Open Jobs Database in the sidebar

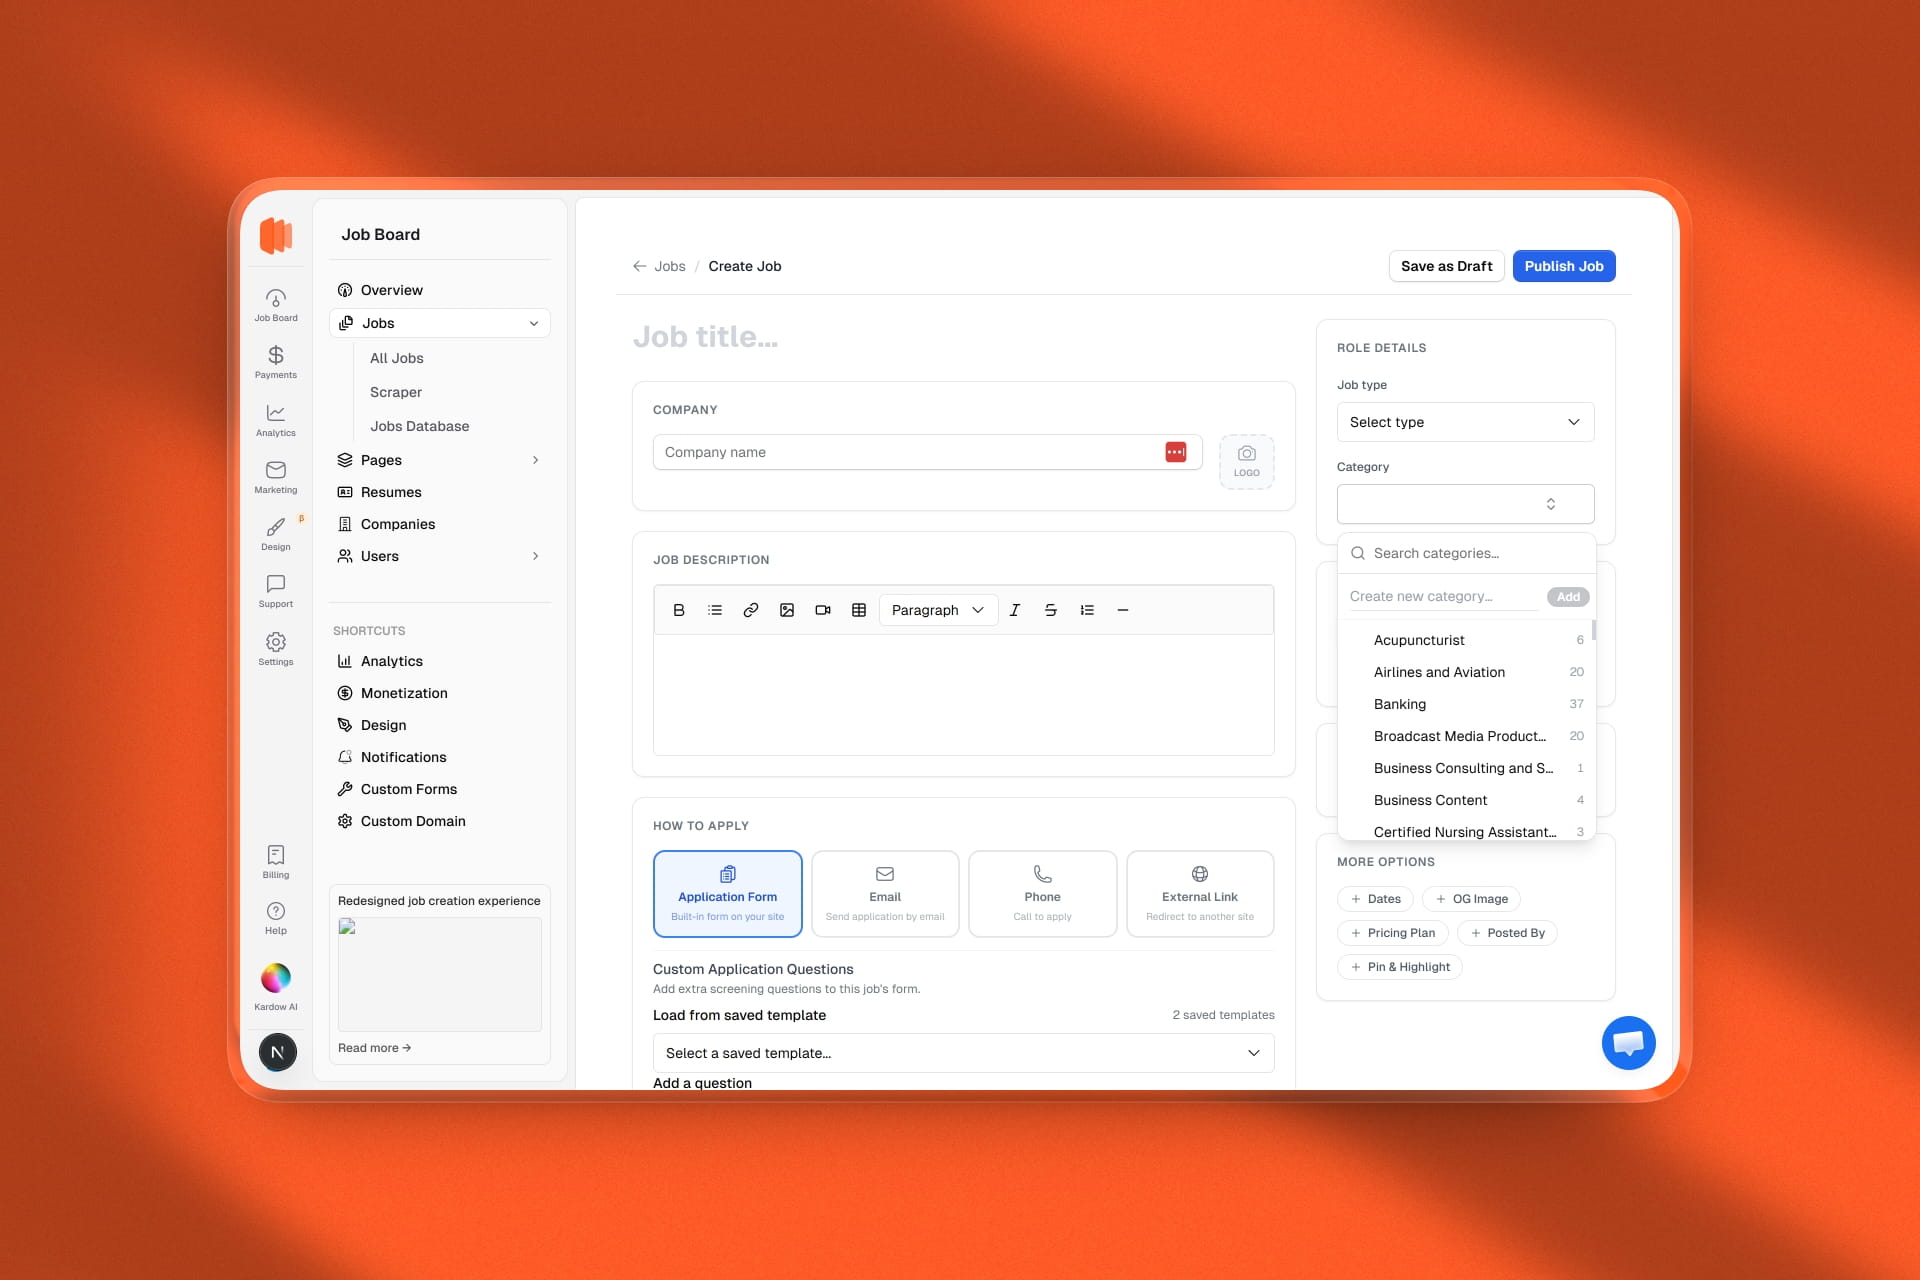point(420,426)
